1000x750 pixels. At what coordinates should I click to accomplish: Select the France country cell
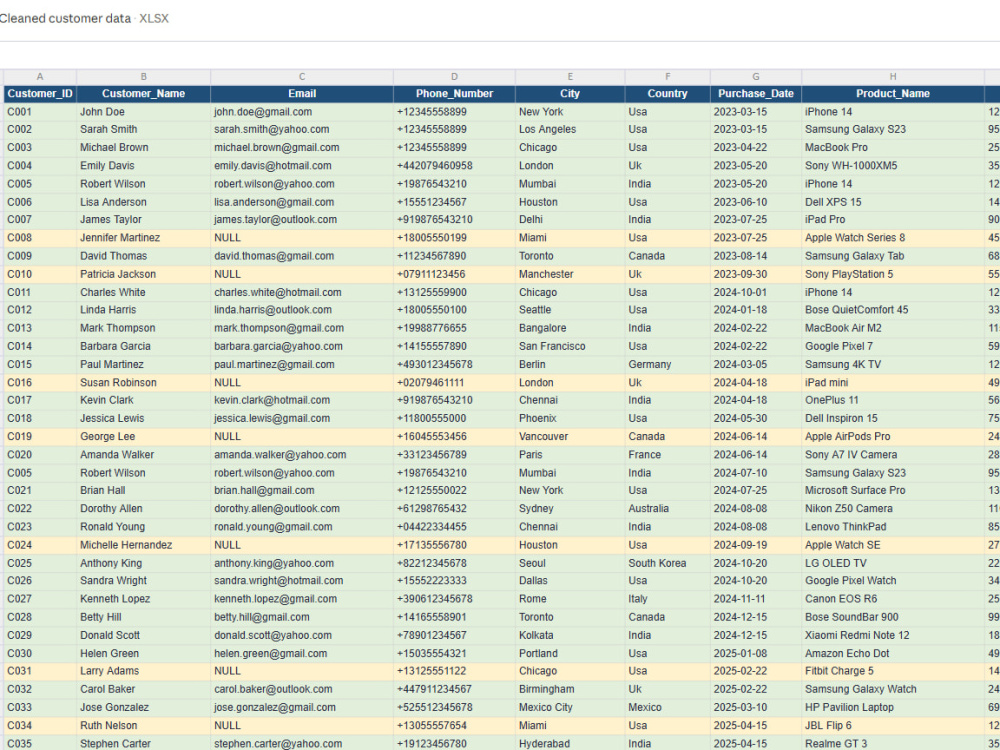pyautogui.click(x=668, y=455)
